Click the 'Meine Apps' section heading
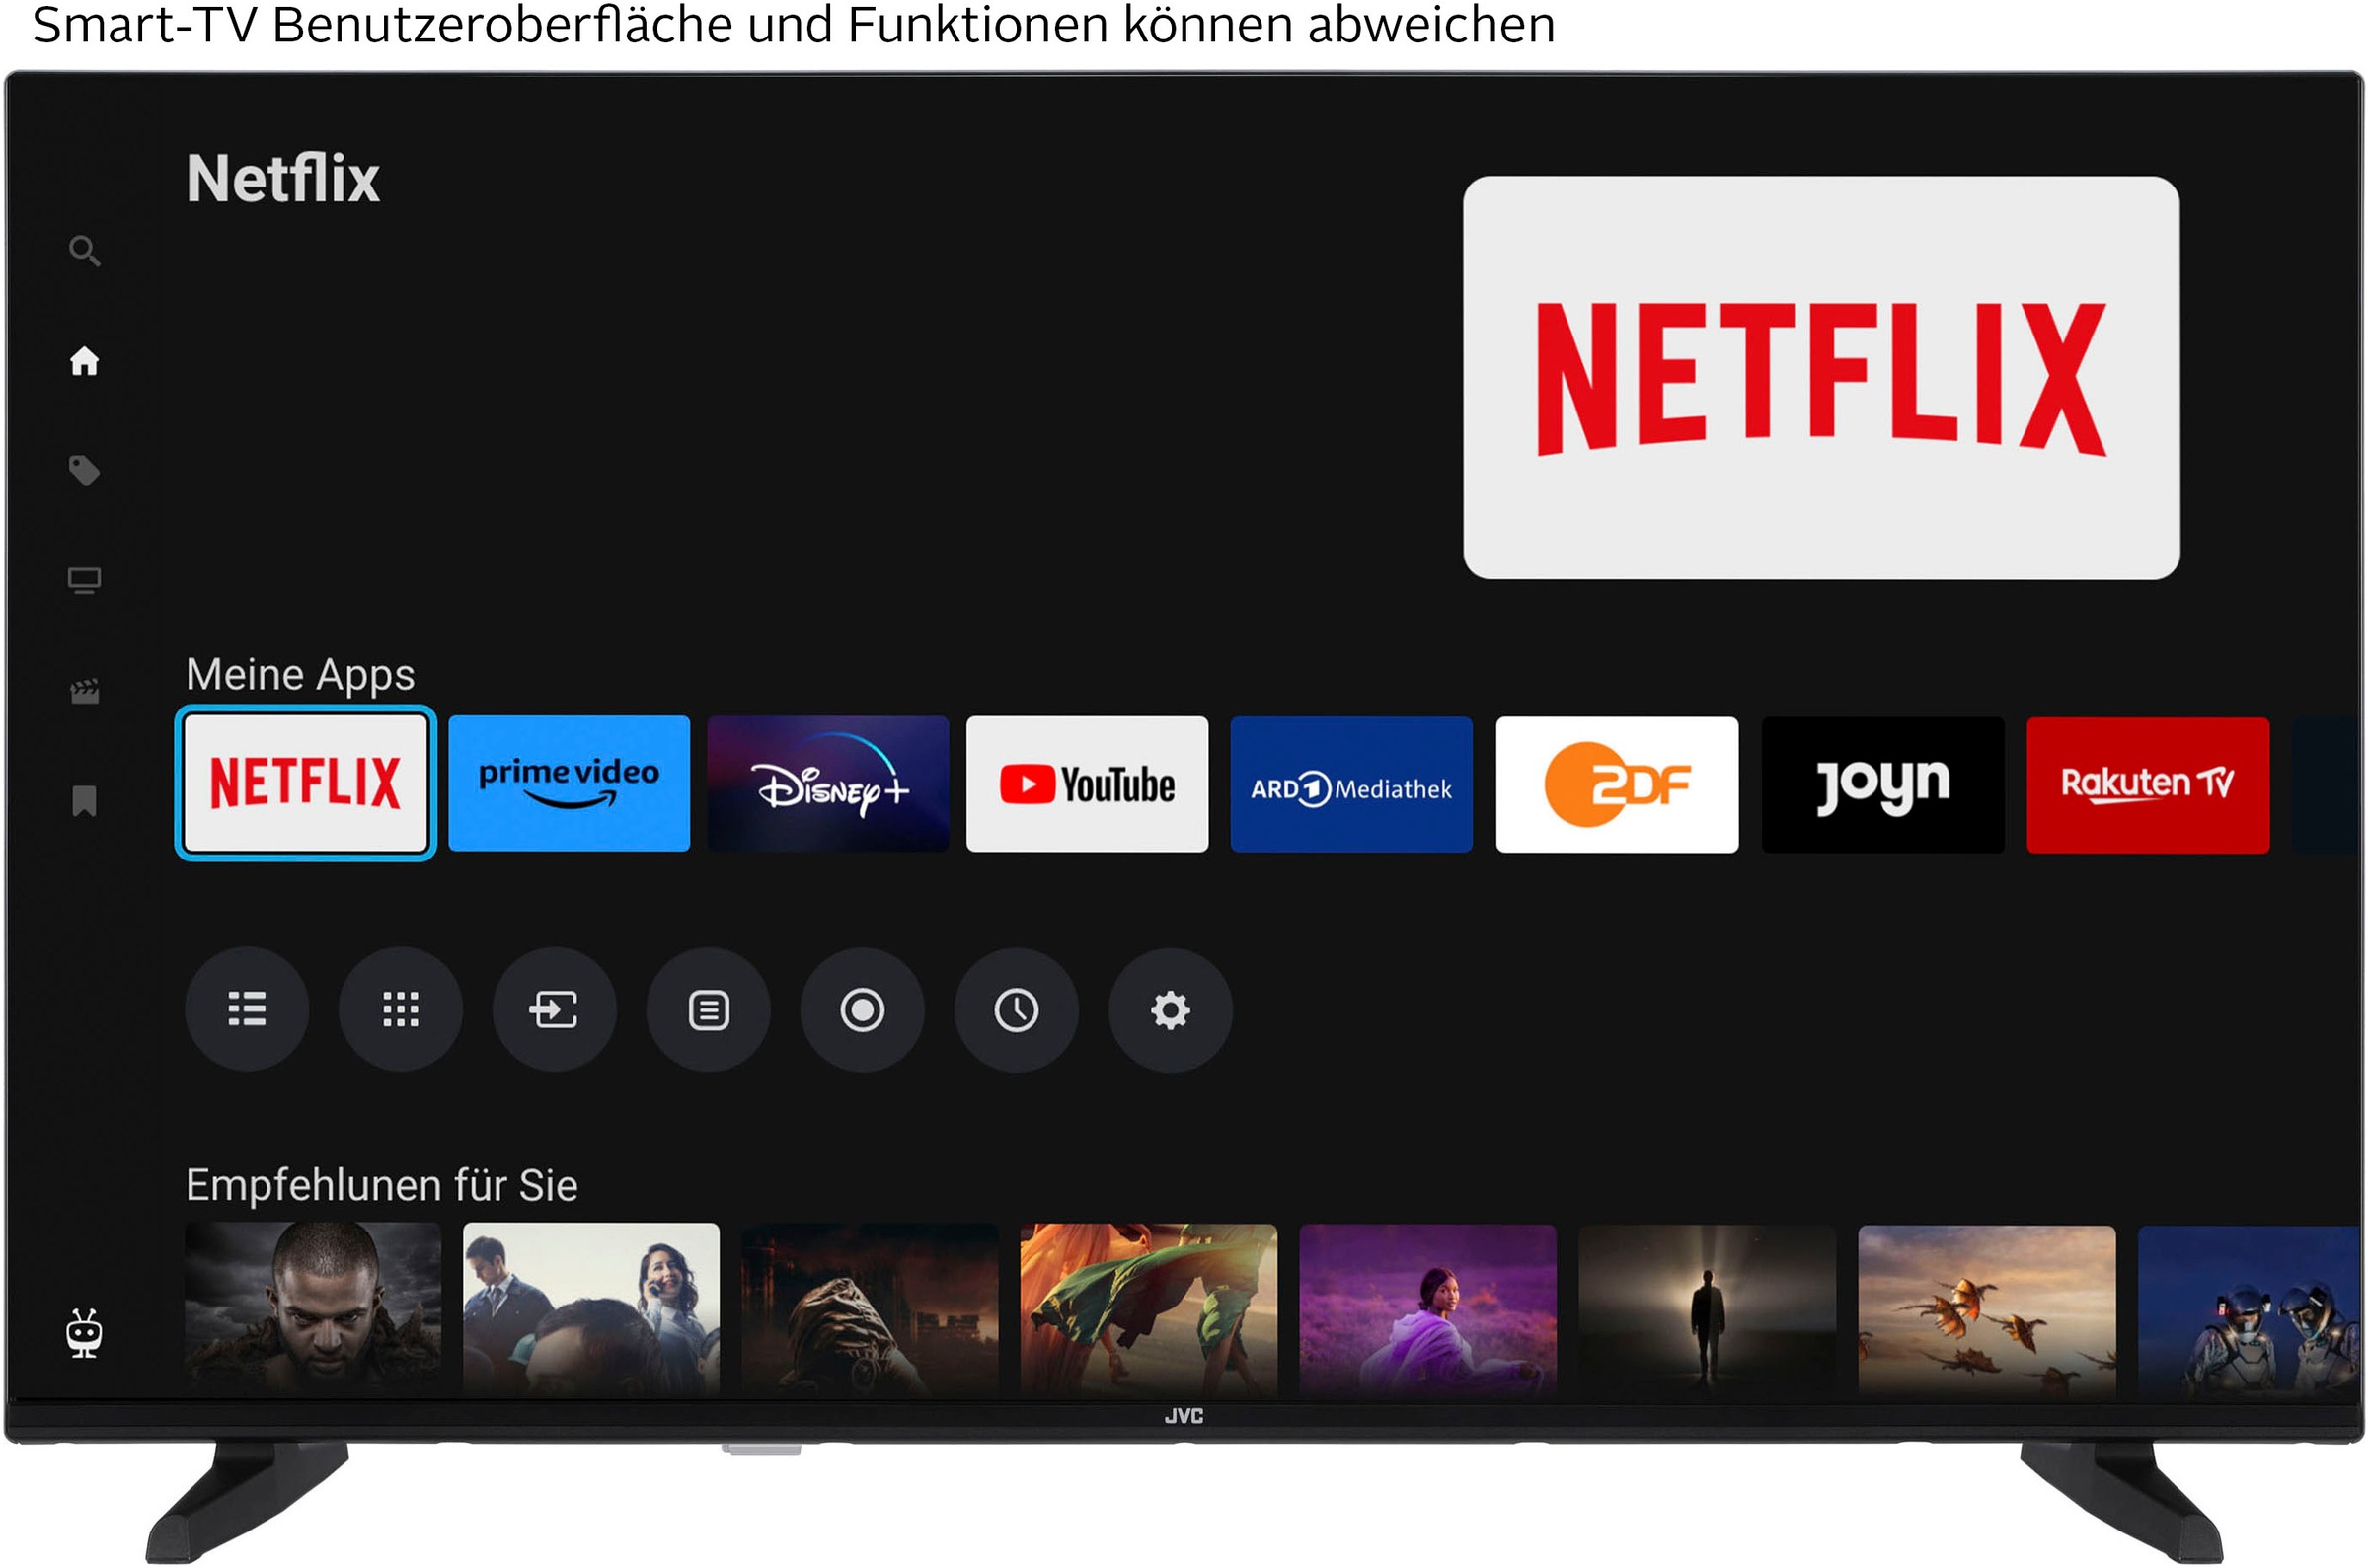Screen dimensions: 2369x1568 click(300, 676)
